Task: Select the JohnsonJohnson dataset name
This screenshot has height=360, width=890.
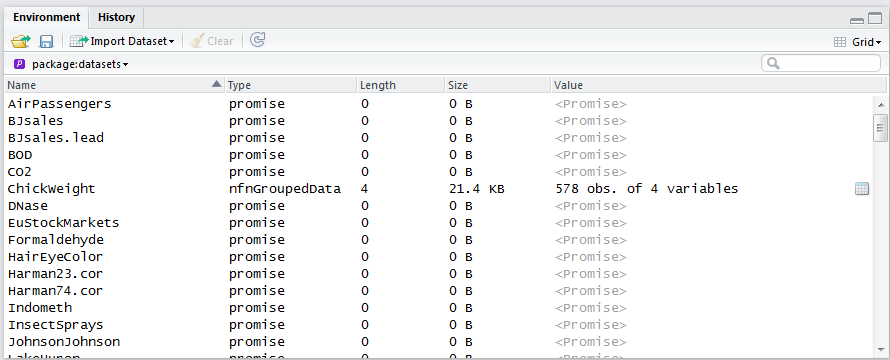Action: click(x=64, y=342)
